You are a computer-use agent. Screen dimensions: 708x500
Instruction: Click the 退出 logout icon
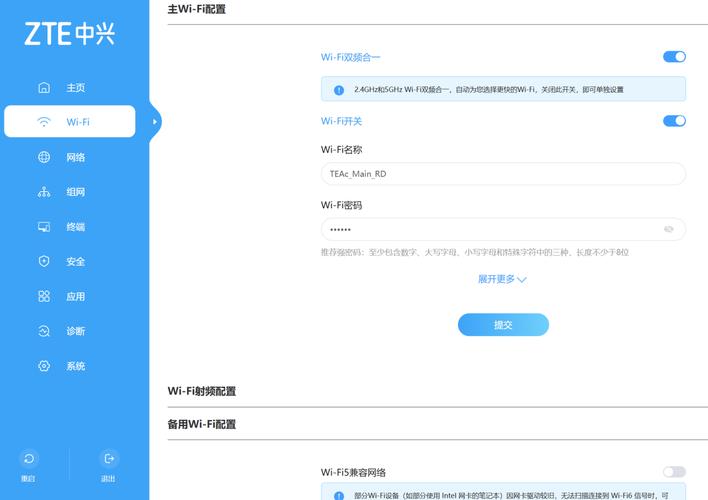point(109,459)
